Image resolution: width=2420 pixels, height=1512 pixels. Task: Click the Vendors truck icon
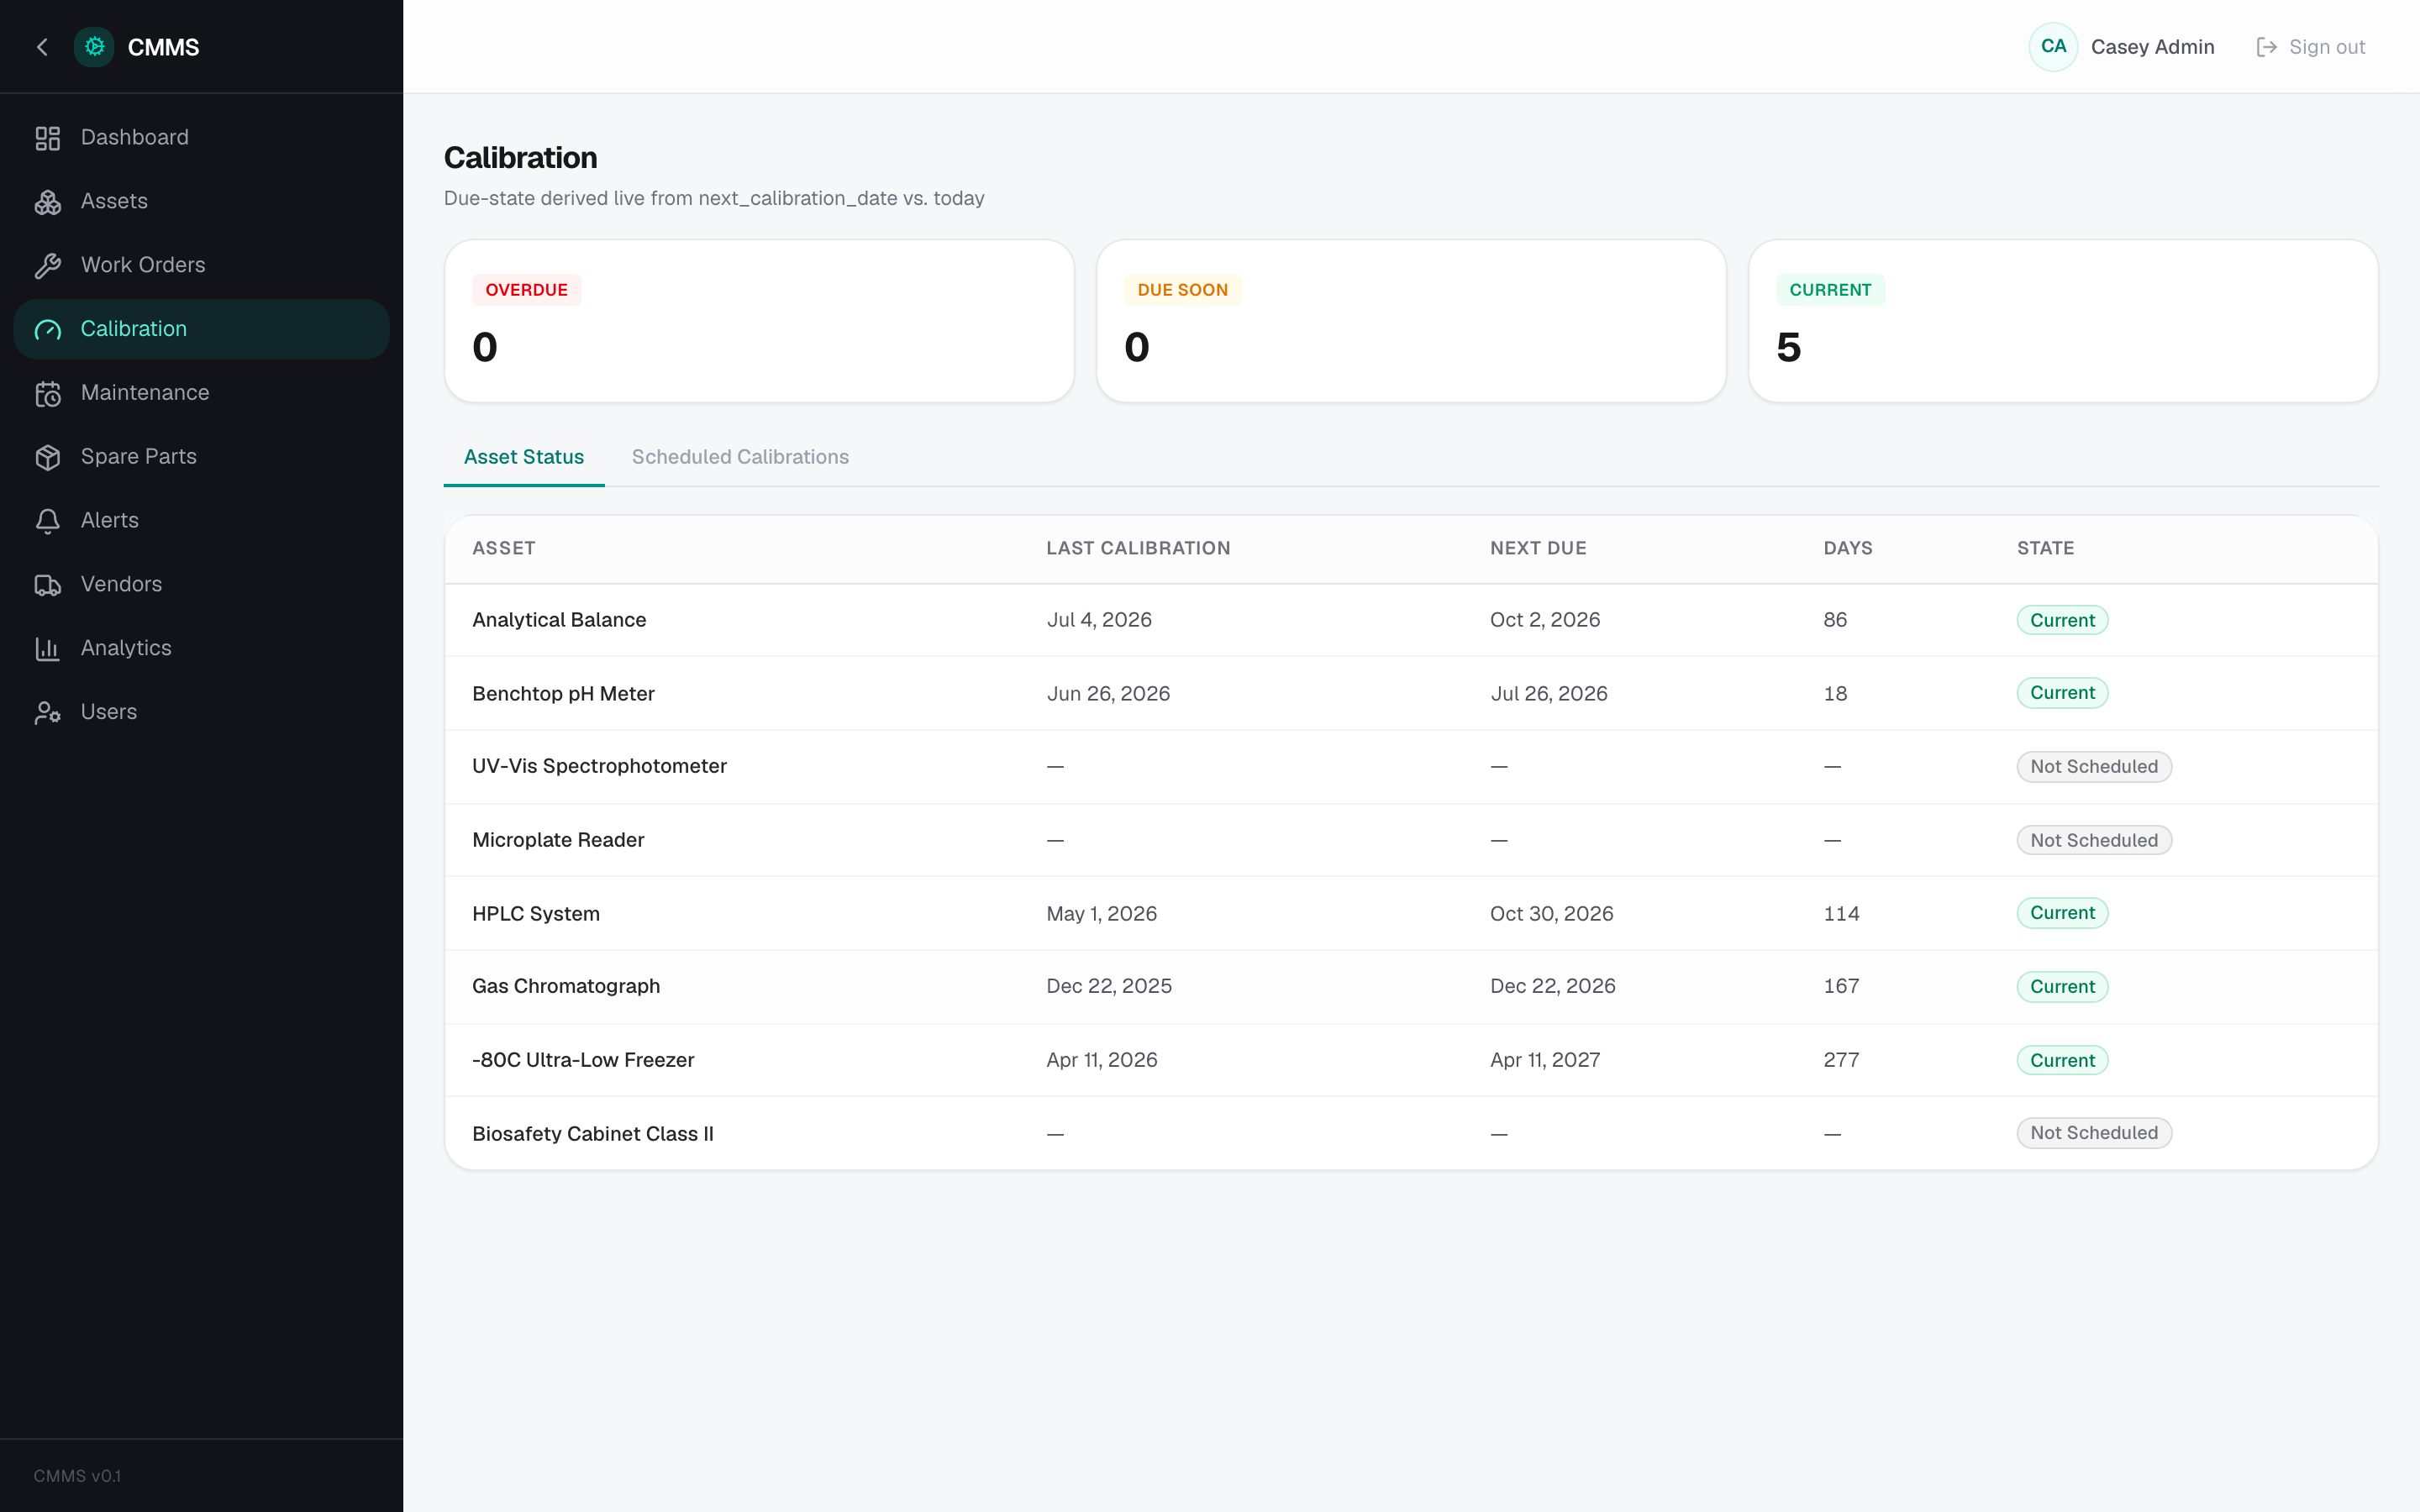(48, 585)
